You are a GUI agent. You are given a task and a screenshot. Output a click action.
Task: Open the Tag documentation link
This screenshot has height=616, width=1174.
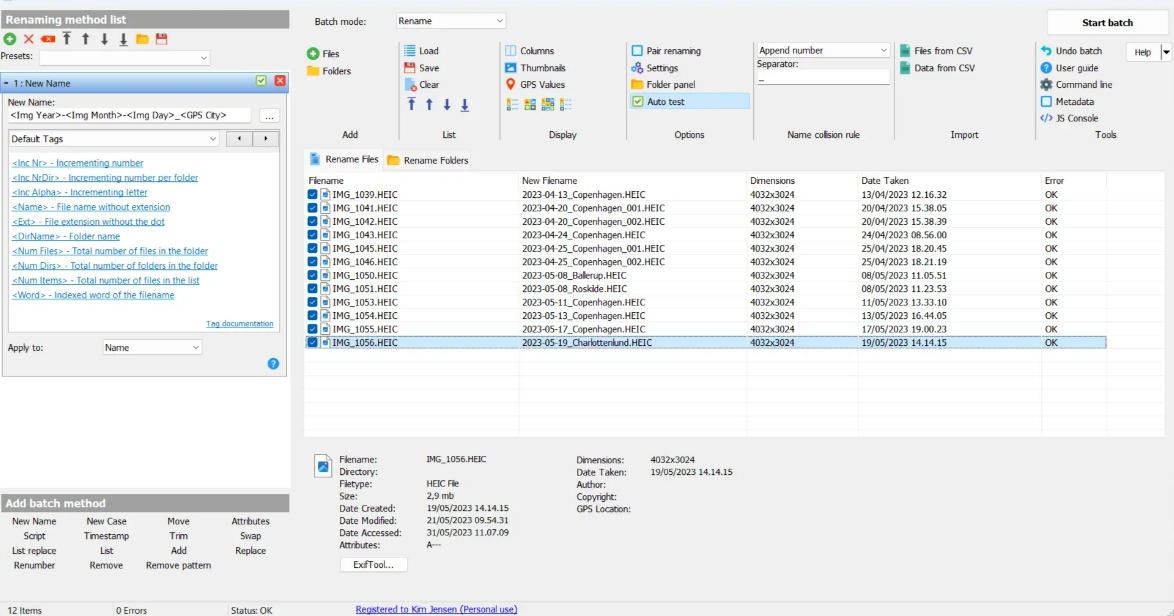pos(240,323)
